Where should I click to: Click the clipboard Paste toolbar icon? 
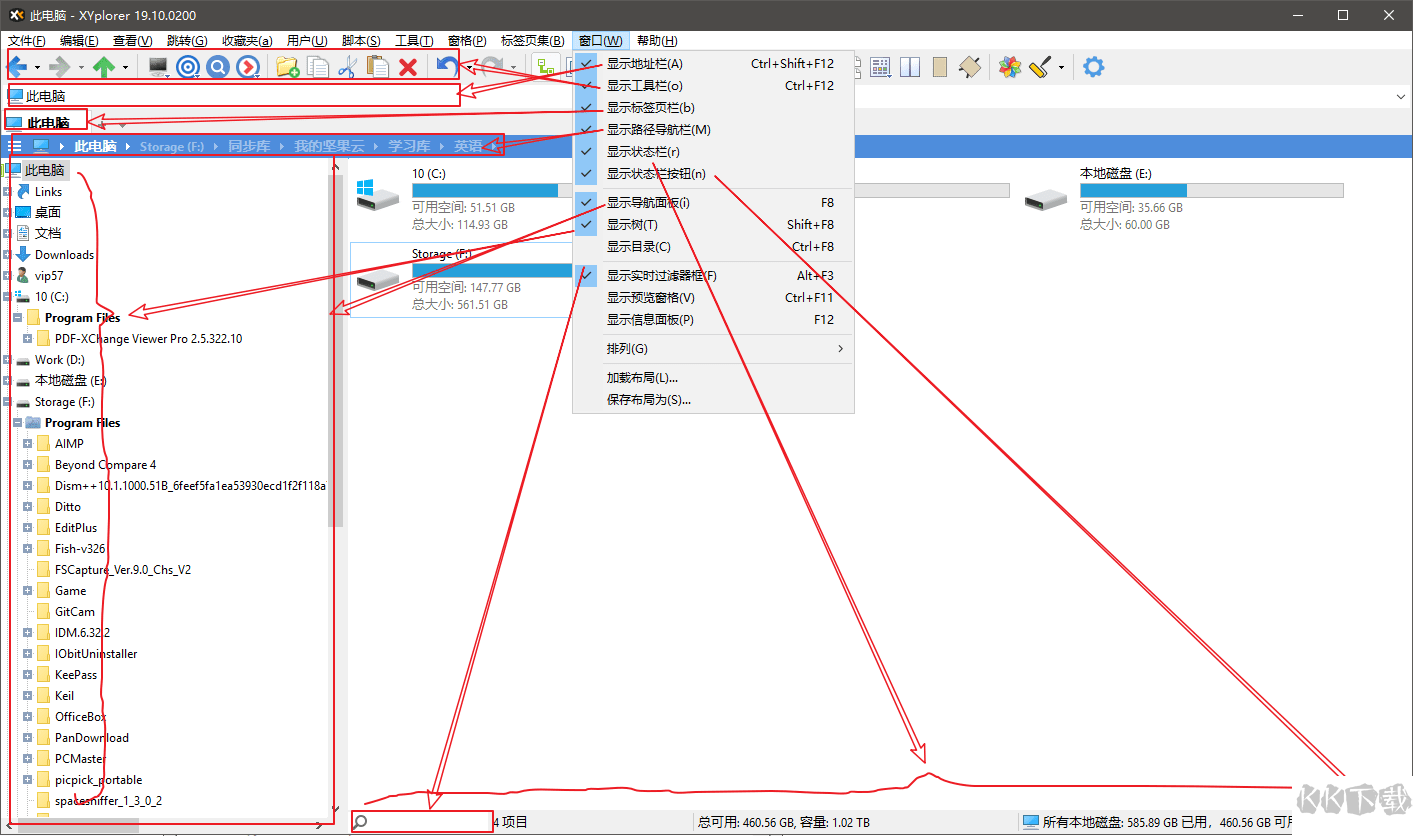pyautogui.click(x=378, y=67)
